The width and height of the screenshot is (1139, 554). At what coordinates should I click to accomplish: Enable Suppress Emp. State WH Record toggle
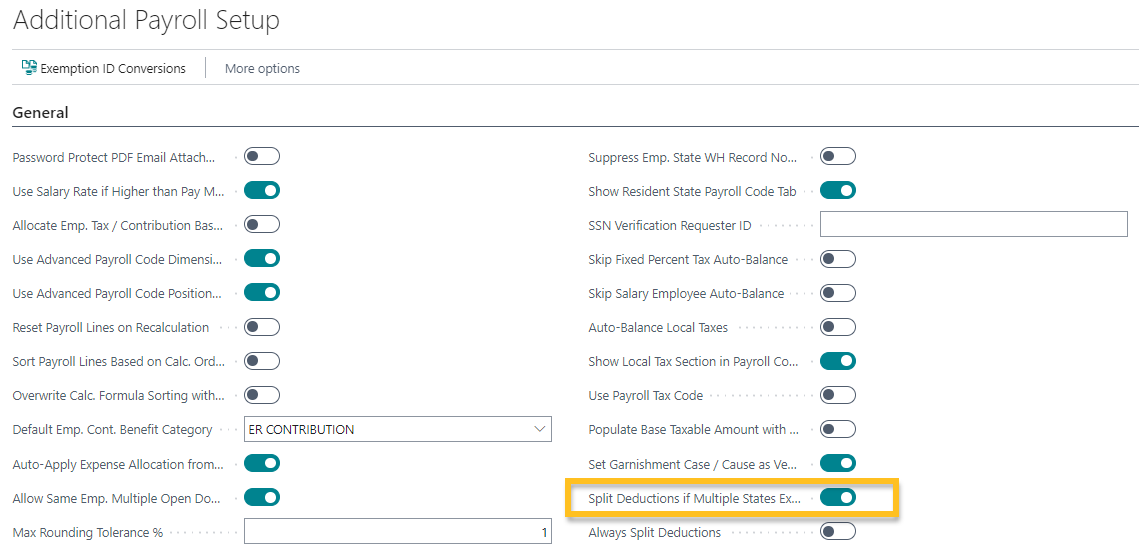pyautogui.click(x=838, y=157)
